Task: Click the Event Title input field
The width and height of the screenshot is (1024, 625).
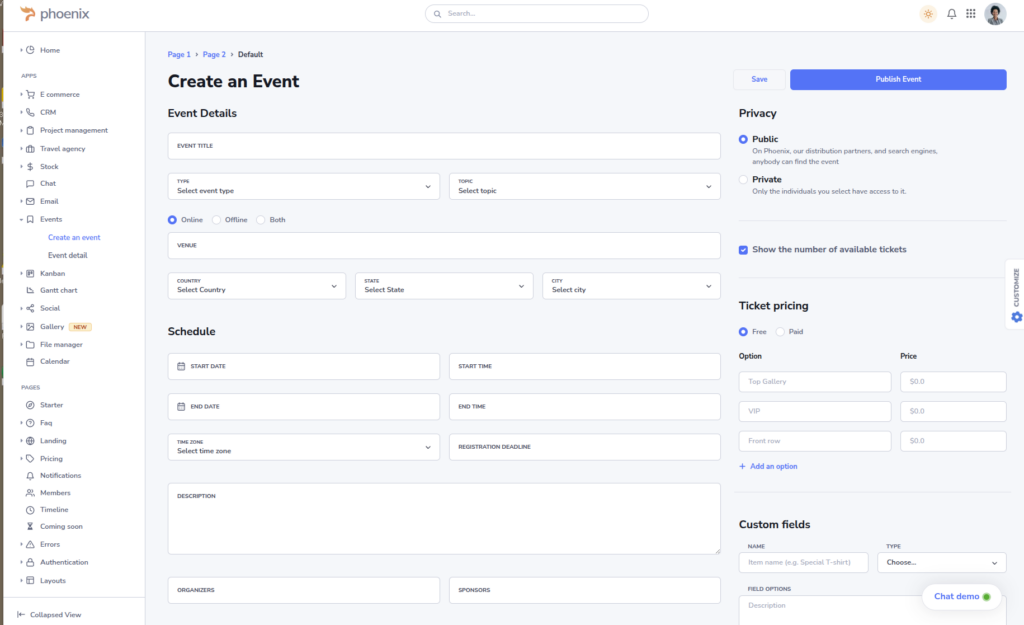Action: click(443, 146)
